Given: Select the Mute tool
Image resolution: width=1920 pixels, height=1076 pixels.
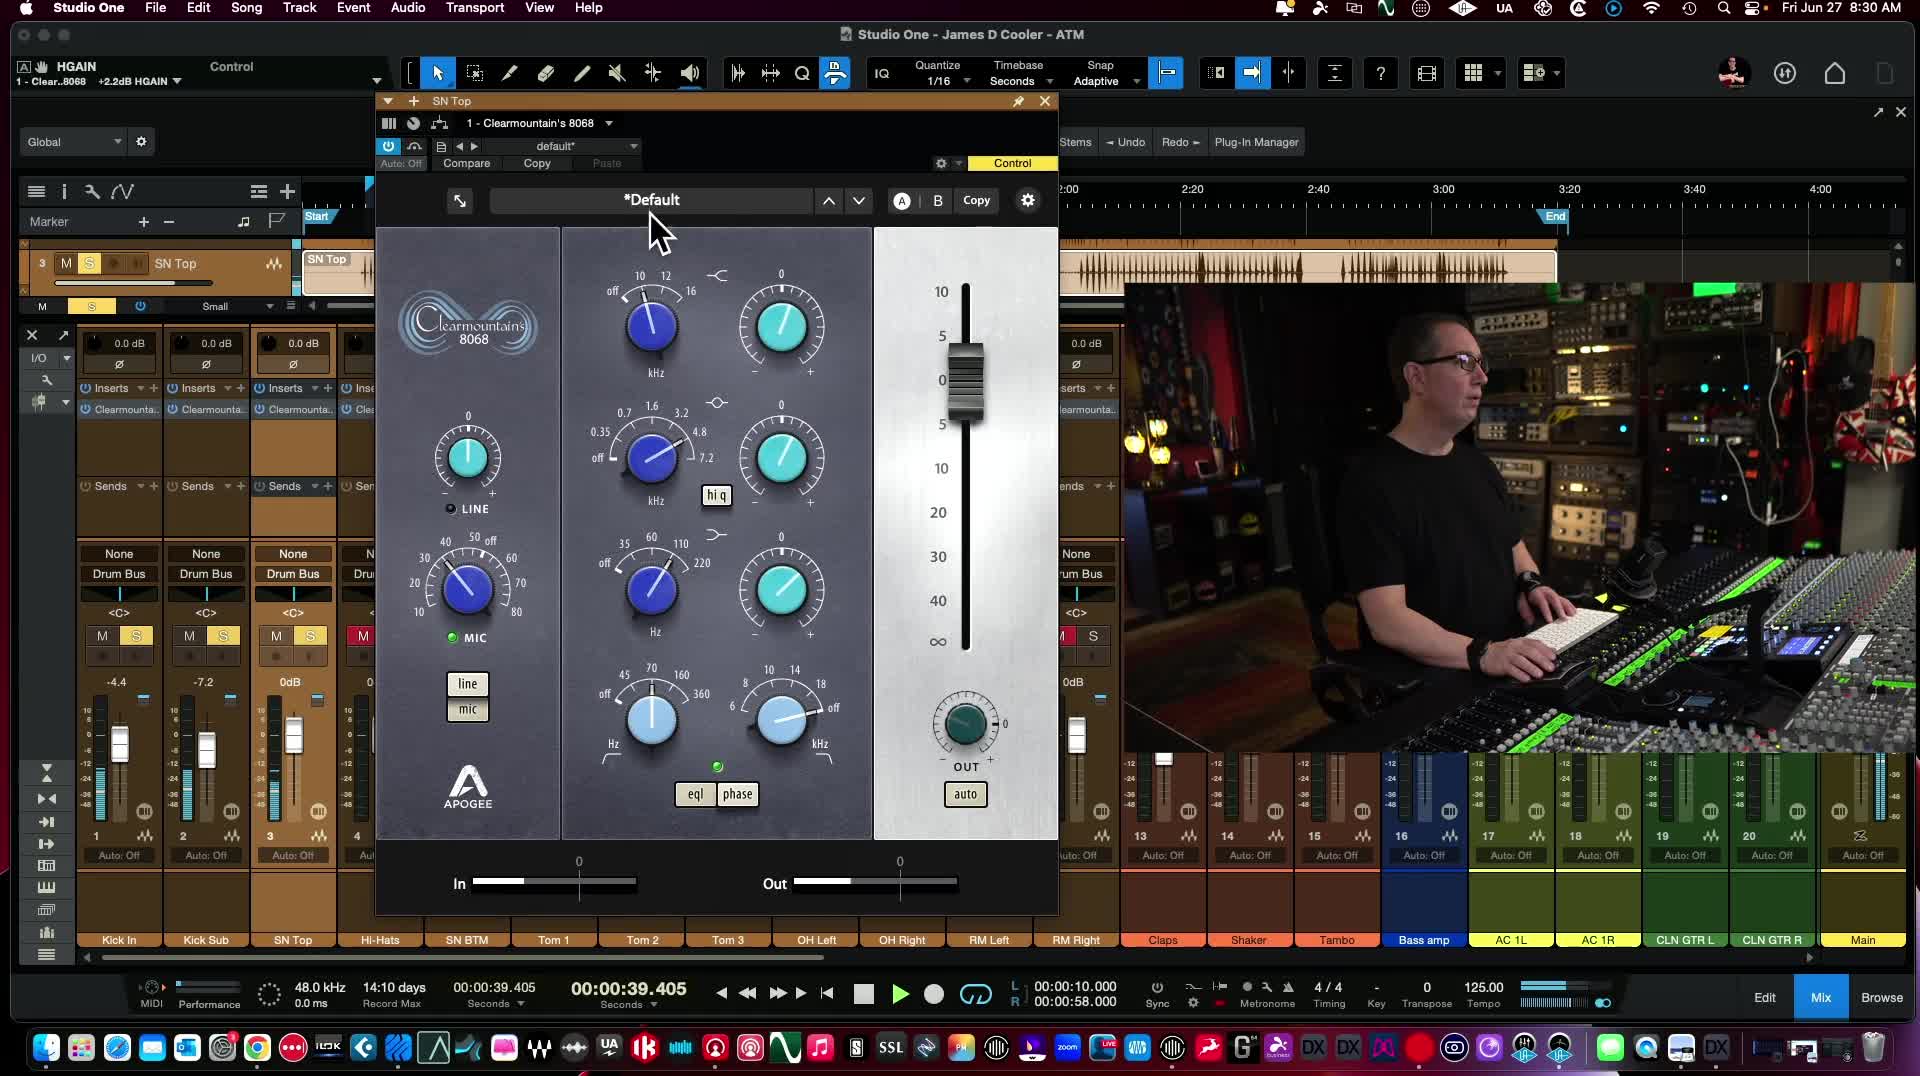Looking at the screenshot, I should [617, 73].
